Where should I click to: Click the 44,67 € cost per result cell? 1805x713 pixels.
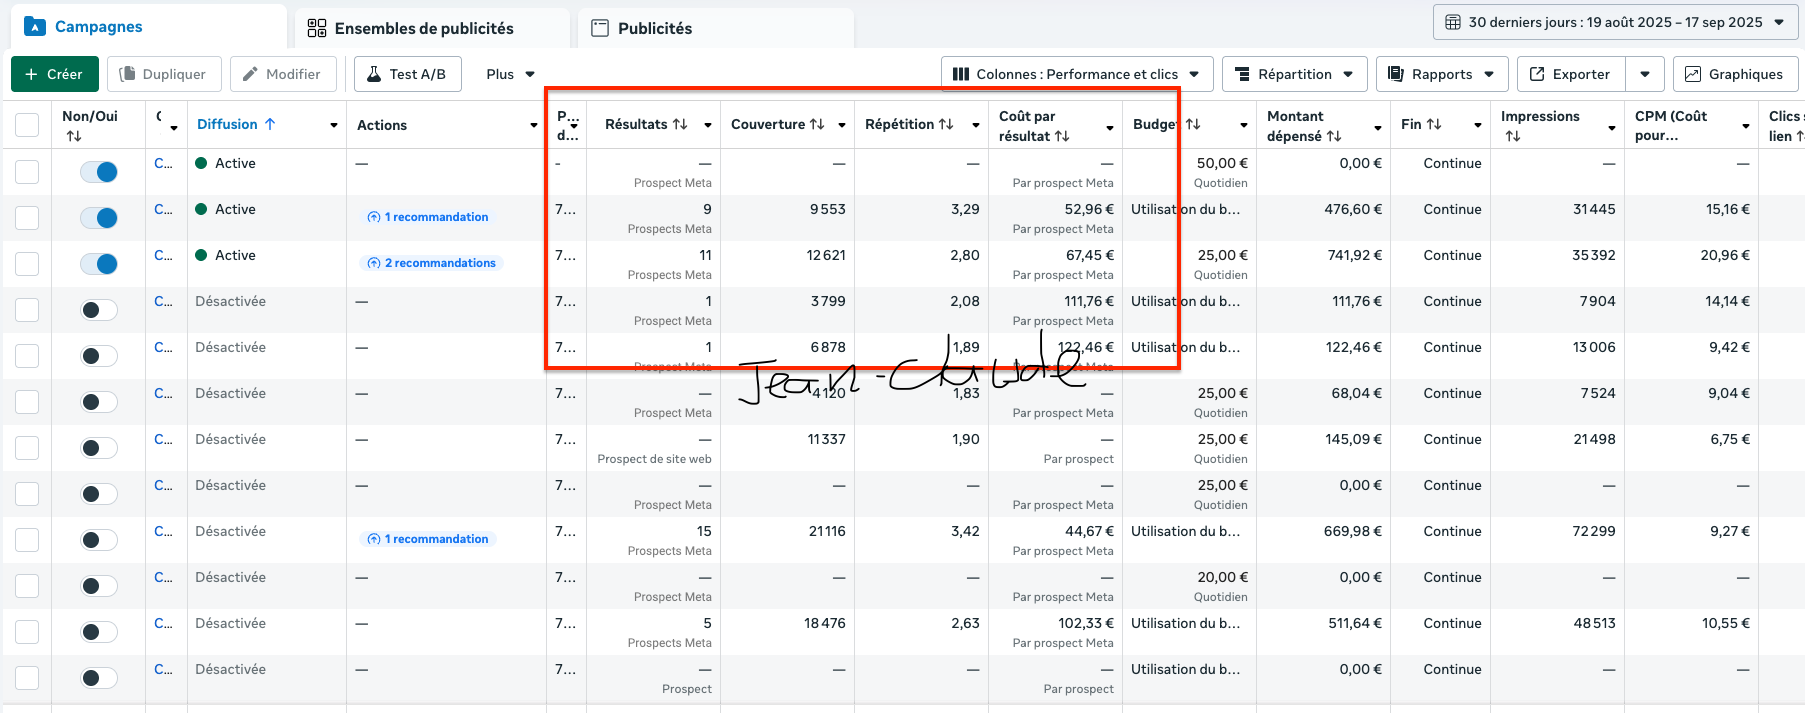coord(1089,531)
